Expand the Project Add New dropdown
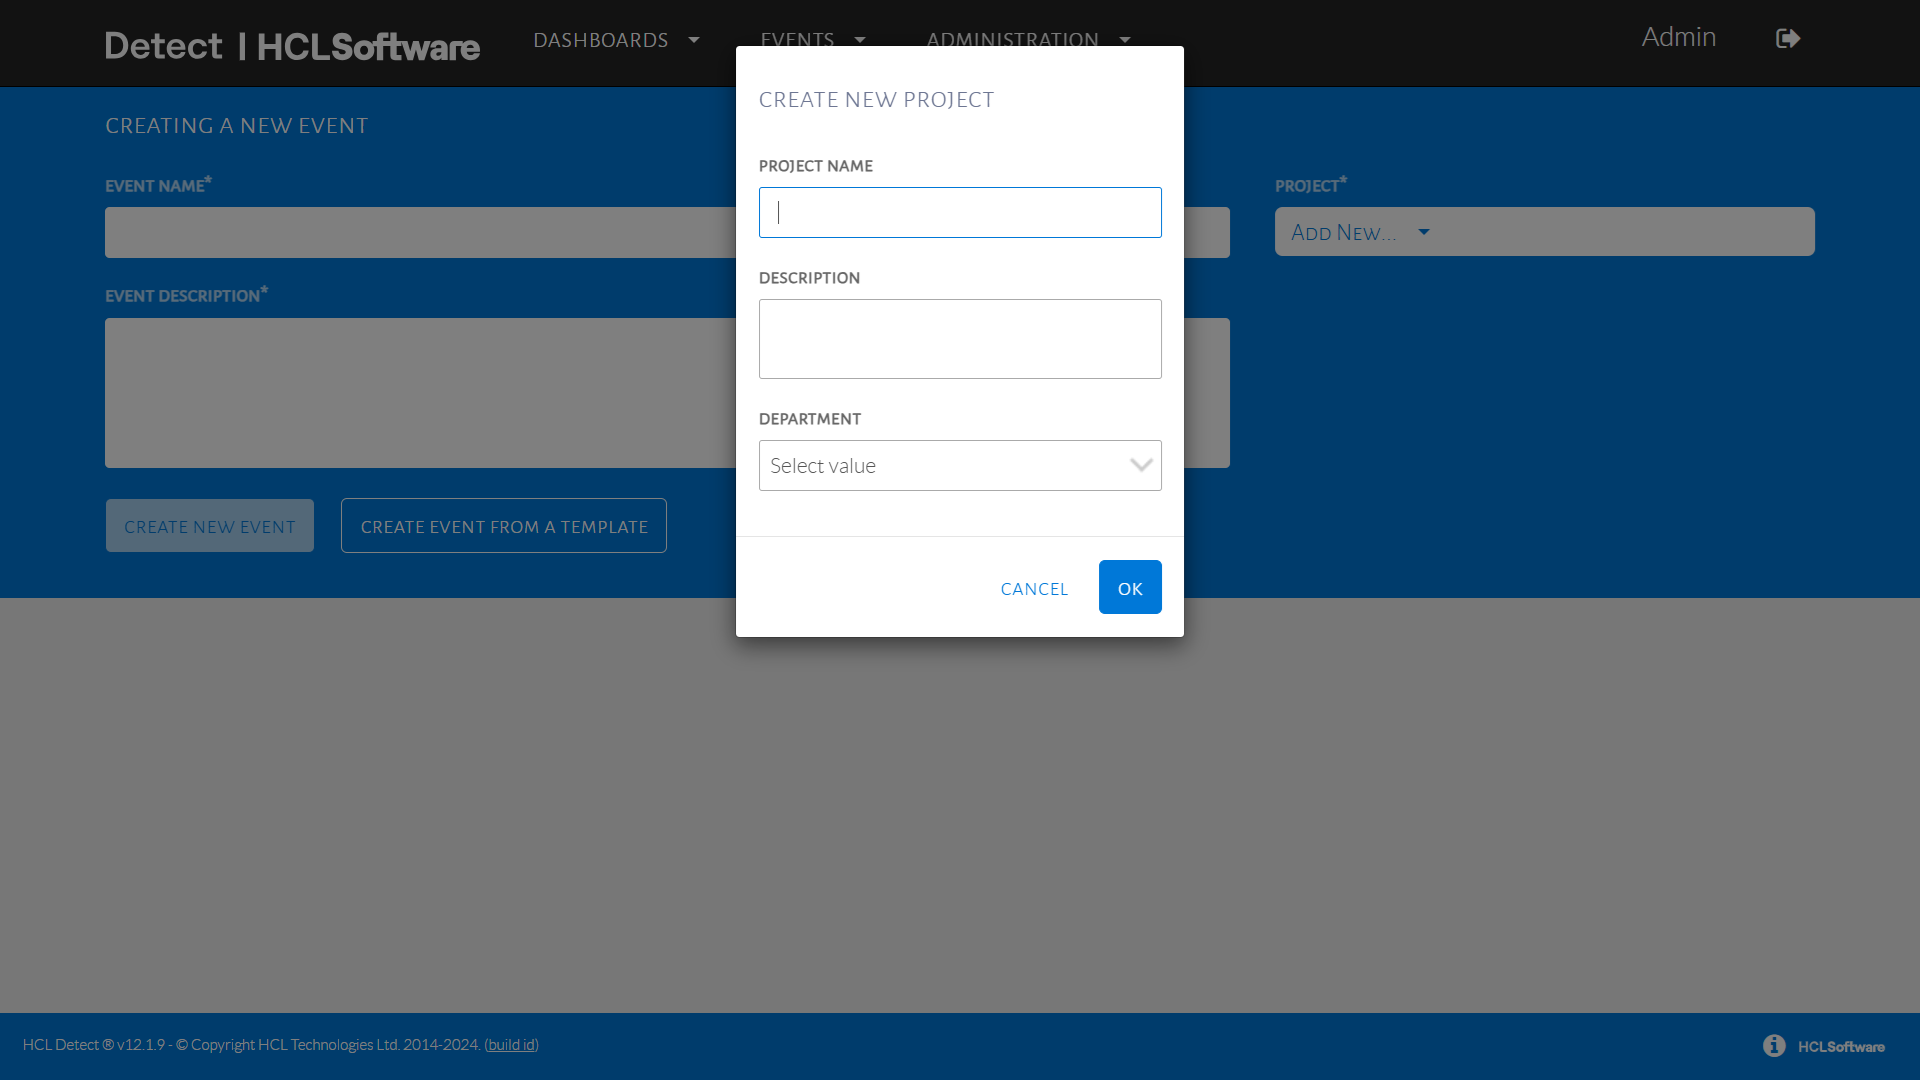The height and width of the screenshot is (1080, 1920). [1360, 233]
